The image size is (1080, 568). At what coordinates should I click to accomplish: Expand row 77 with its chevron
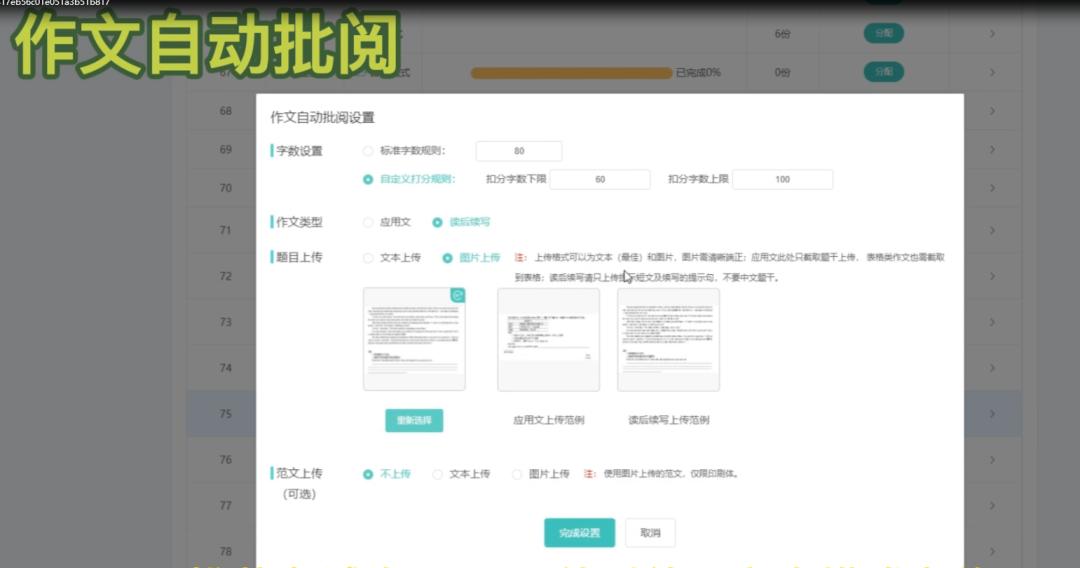993,505
